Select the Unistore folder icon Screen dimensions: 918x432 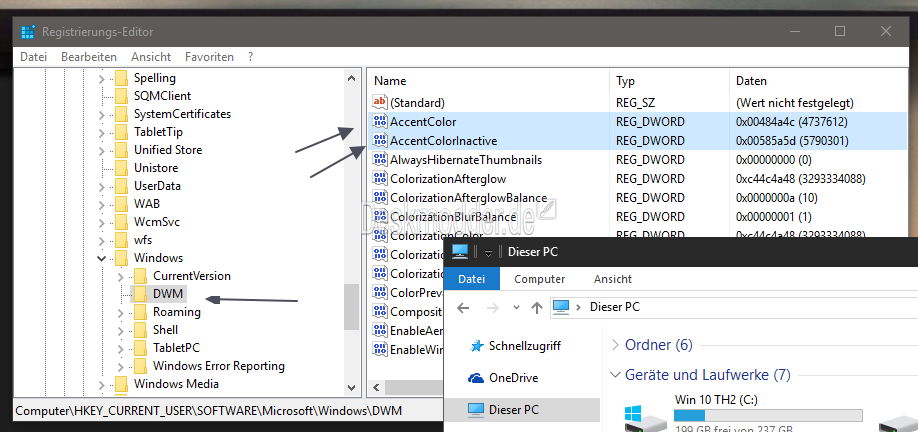[121, 168]
